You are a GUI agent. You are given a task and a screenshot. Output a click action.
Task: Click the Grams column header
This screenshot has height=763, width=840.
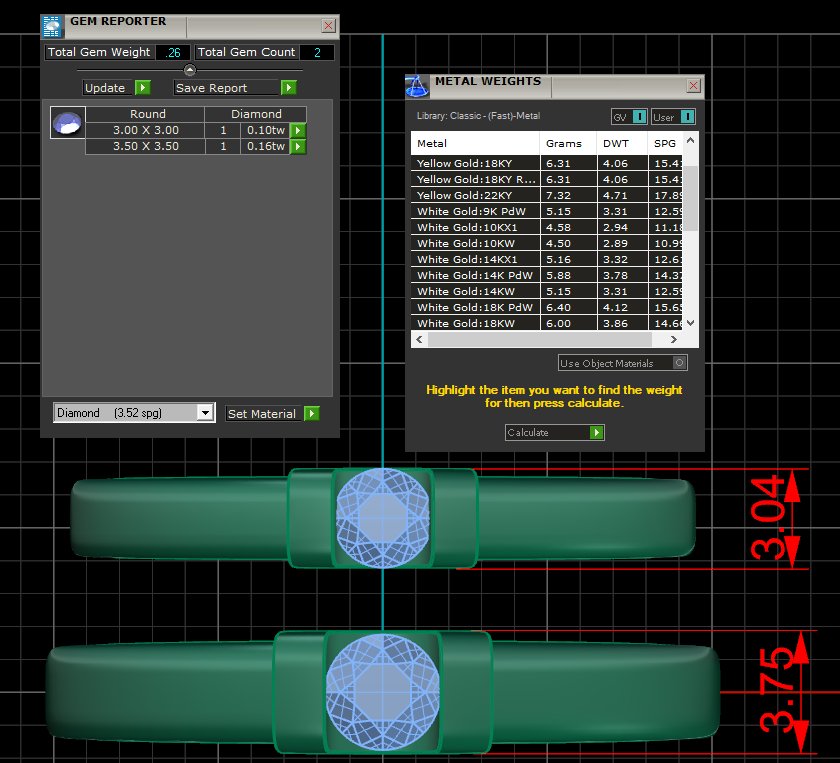pyautogui.click(x=568, y=144)
